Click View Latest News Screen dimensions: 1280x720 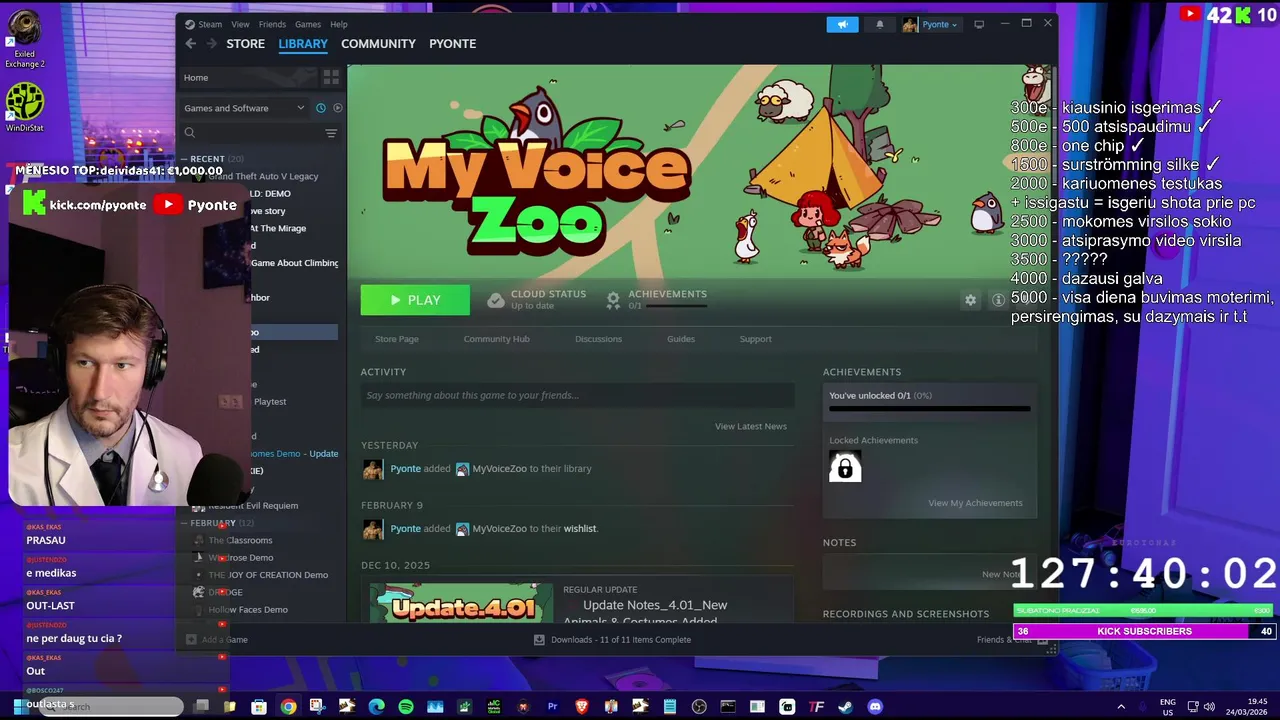(751, 426)
